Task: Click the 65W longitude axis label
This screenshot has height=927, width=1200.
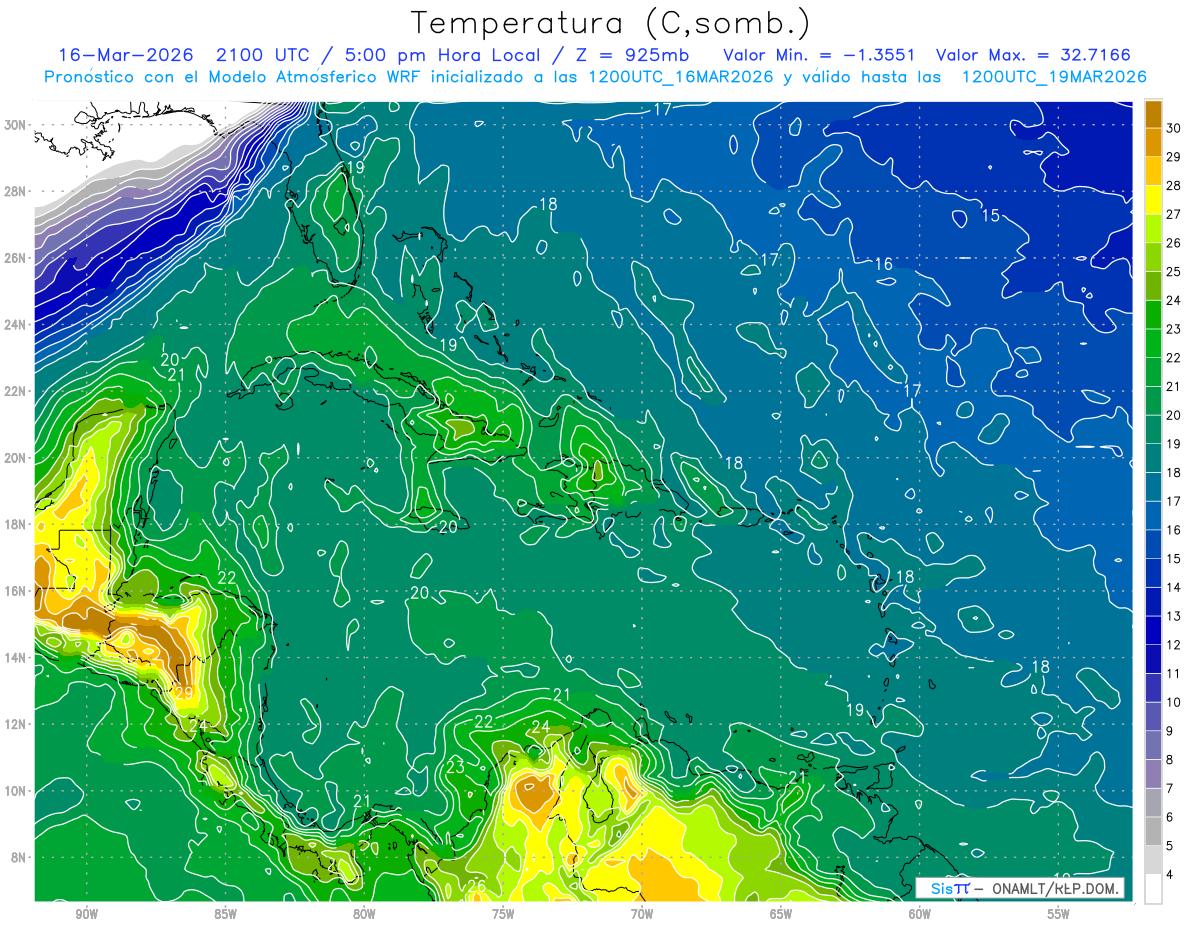Action: [781, 914]
